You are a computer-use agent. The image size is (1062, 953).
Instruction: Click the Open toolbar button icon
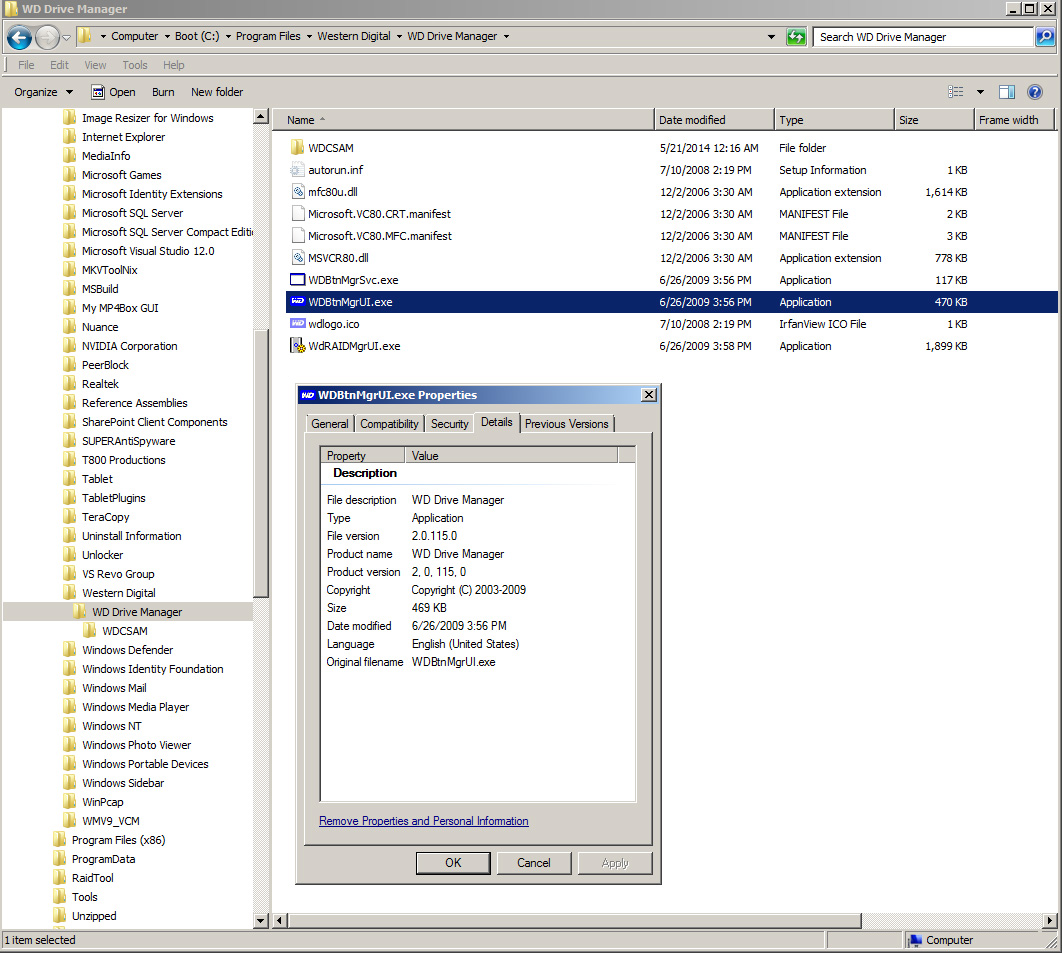pos(98,92)
